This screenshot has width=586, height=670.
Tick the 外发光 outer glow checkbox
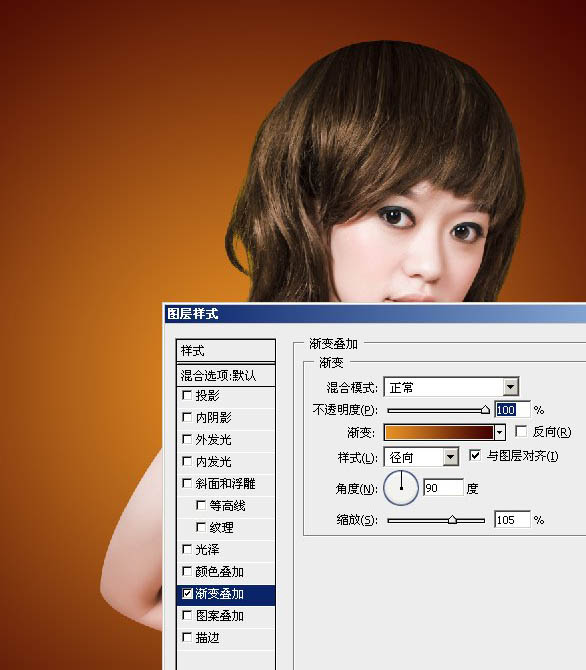(x=187, y=439)
